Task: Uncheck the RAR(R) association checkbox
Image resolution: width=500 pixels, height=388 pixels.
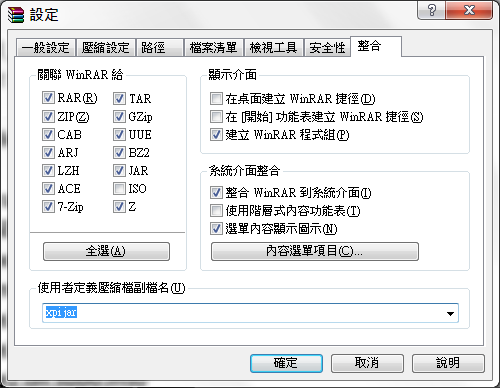Action: 48,98
